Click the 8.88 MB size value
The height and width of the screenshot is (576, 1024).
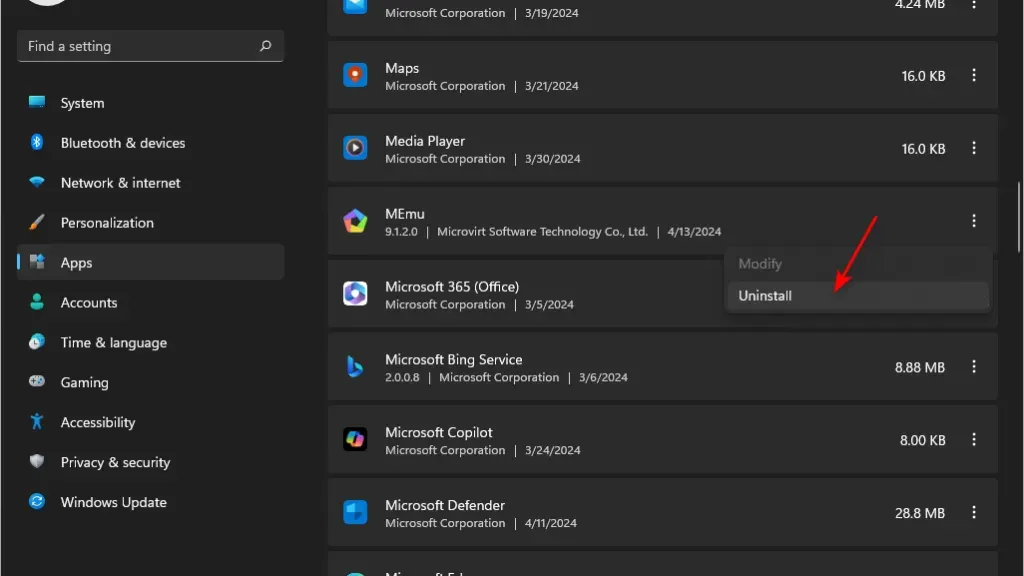coord(920,367)
